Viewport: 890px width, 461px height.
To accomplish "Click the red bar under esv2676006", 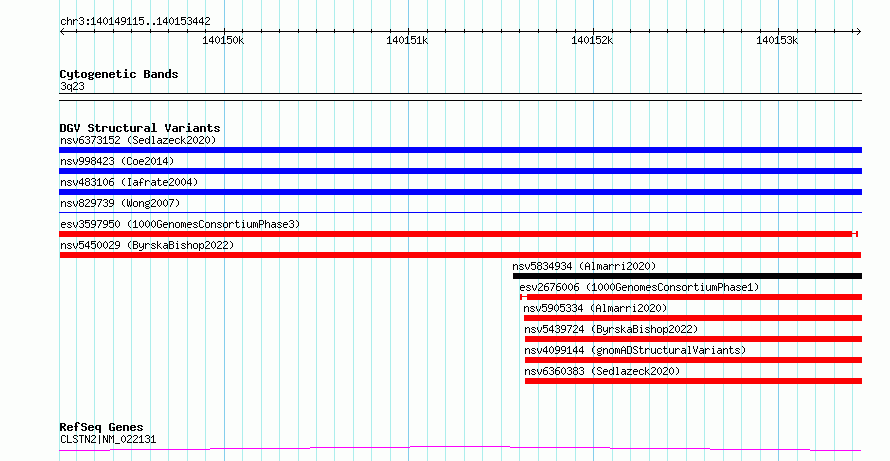I will [691, 297].
